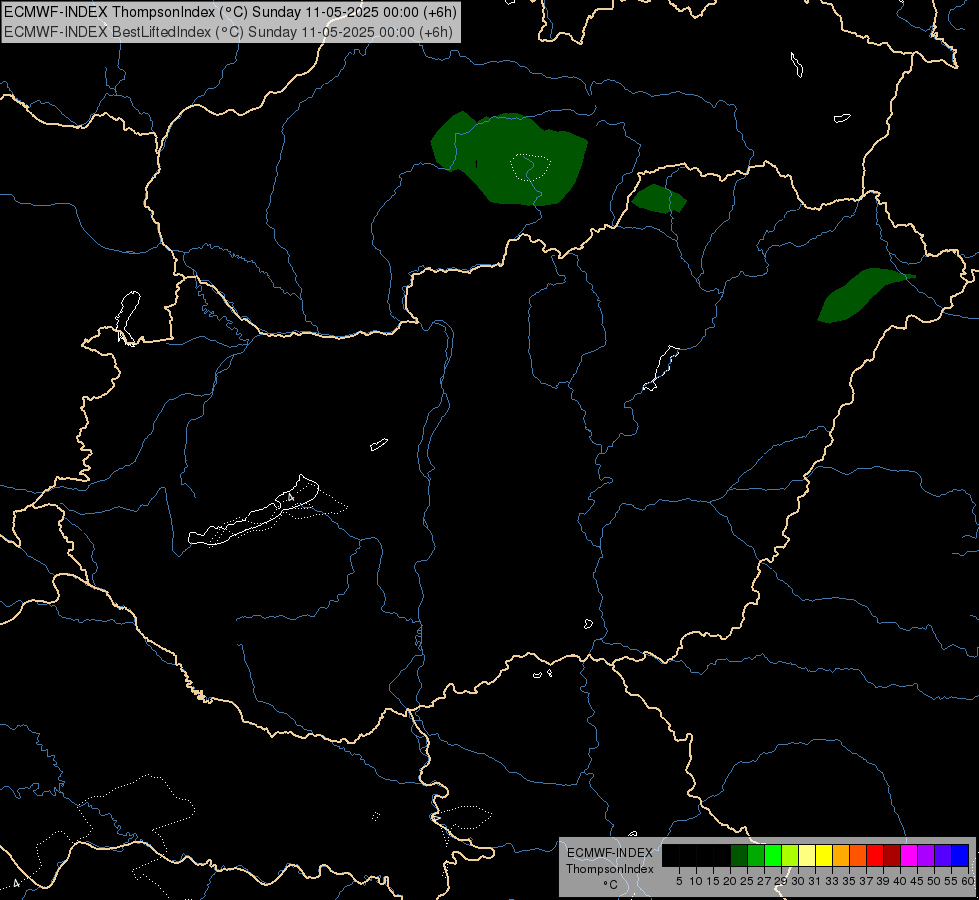The width and height of the screenshot is (979, 900).
Task: Select the pure yellow 31-33 legend swatch
Action: tap(824, 855)
